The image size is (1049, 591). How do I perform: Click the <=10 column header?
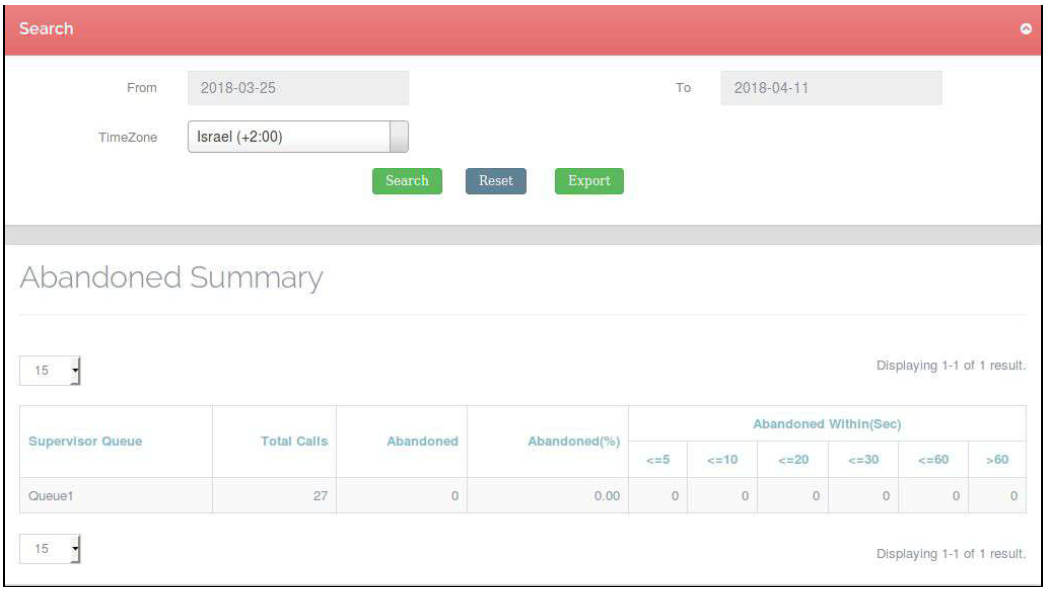(722, 460)
